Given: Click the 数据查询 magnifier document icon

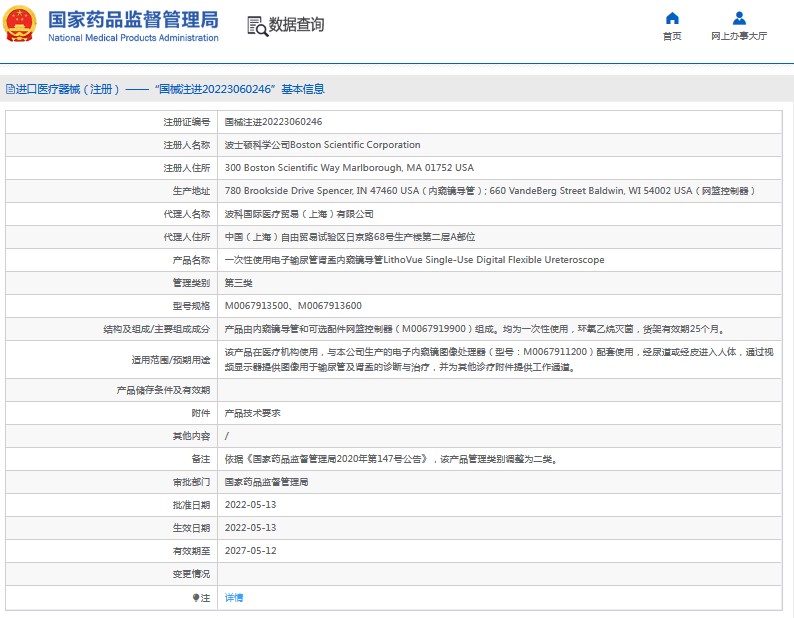Looking at the screenshot, I should [257, 26].
